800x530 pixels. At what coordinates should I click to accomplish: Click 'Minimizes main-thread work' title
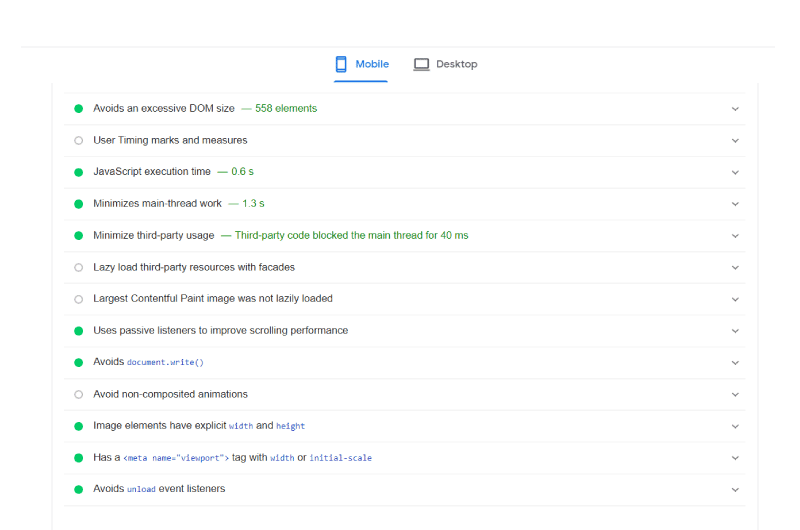point(157,203)
